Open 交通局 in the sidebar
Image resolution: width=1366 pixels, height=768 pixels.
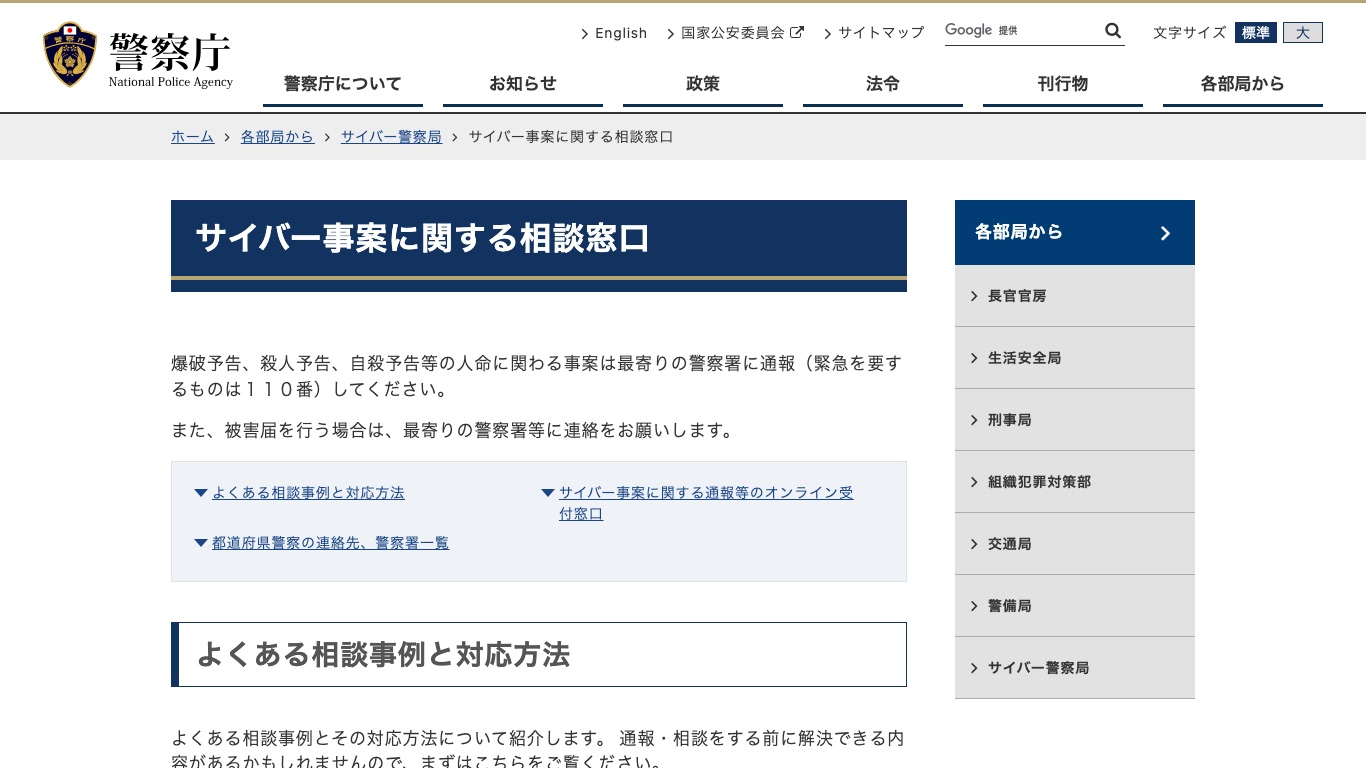click(1075, 544)
